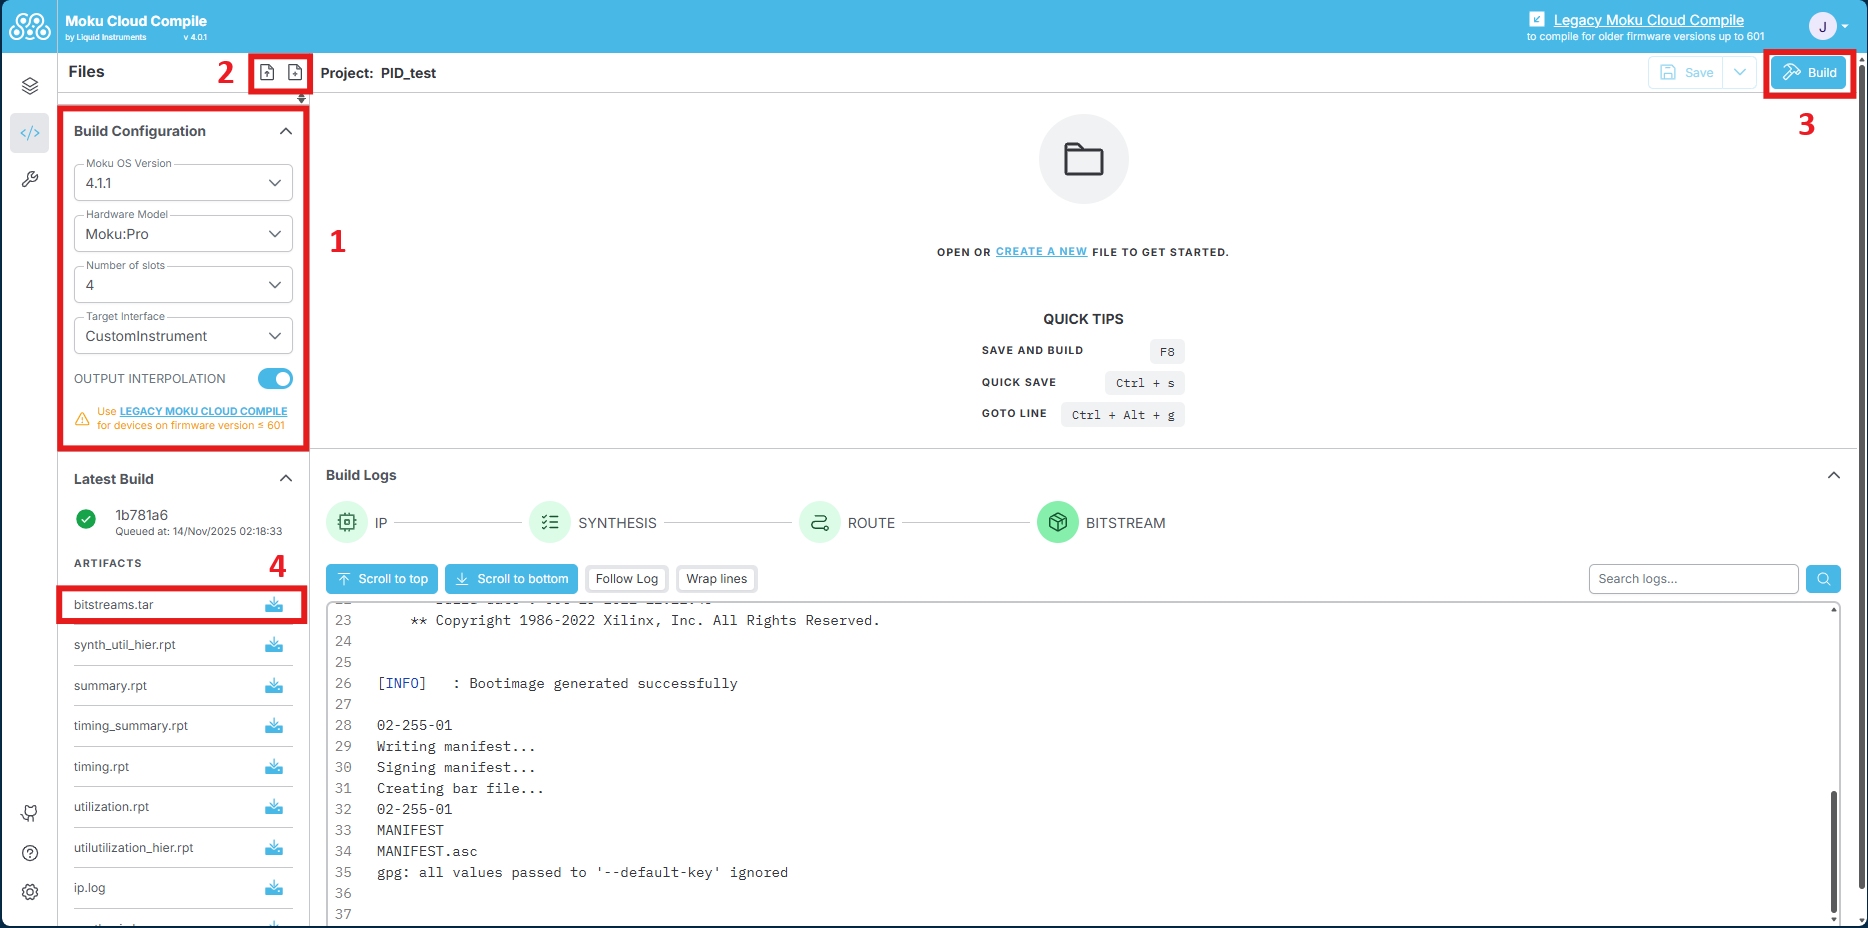1868x928 pixels.
Task: Open the Moku OS Version dropdown
Action: click(183, 183)
